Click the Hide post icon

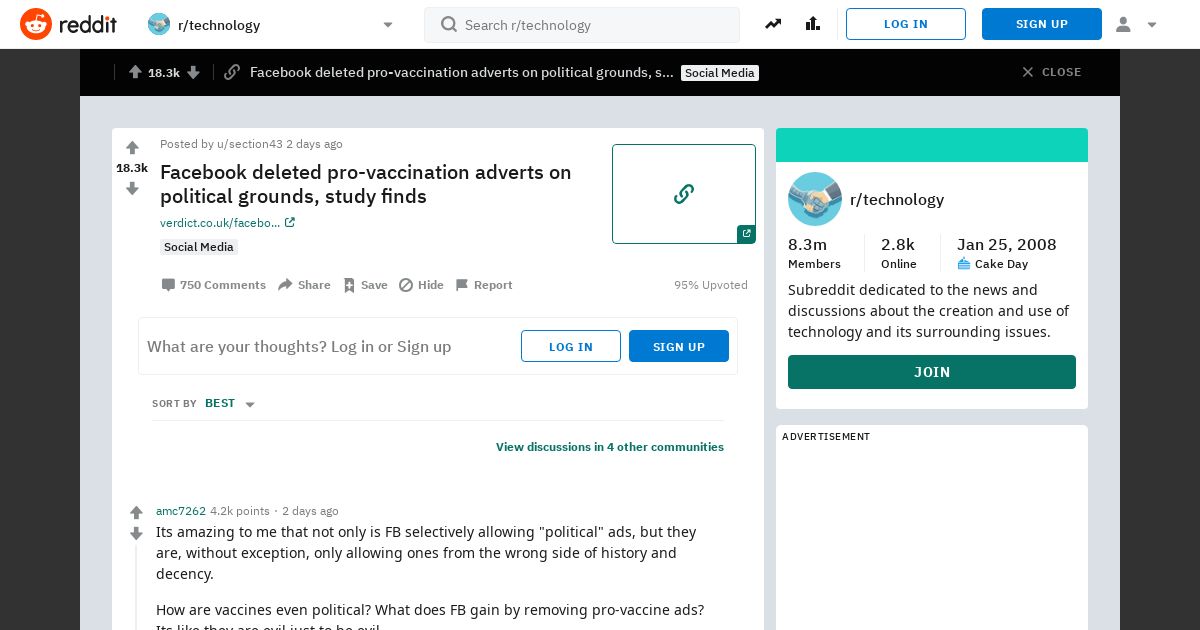pyautogui.click(x=406, y=285)
